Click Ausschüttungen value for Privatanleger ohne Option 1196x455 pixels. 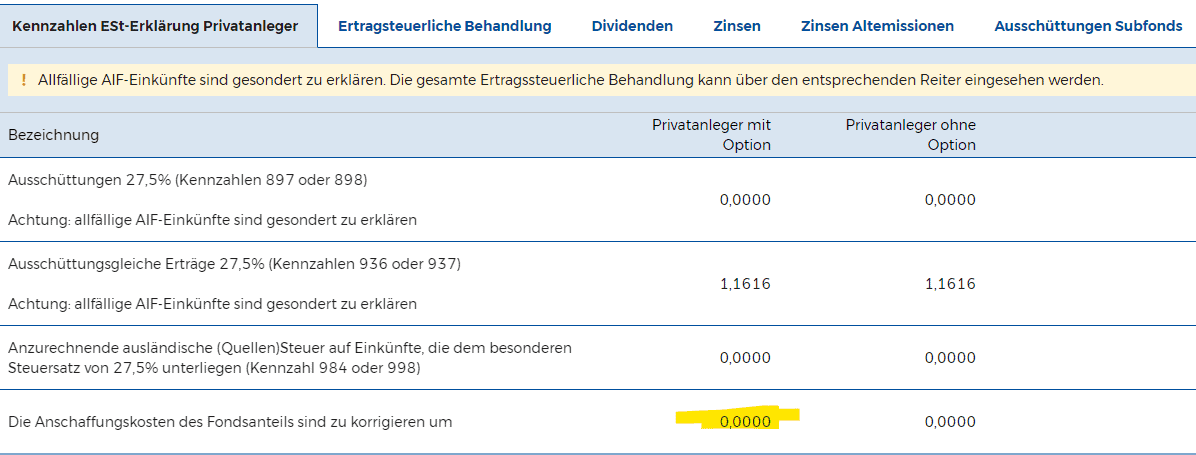(x=950, y=200)
